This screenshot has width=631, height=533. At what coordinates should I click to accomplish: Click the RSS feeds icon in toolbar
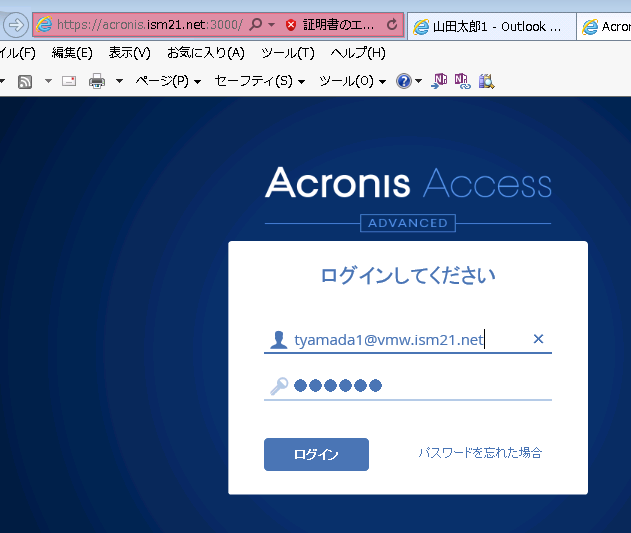click(x=25, y=81)
